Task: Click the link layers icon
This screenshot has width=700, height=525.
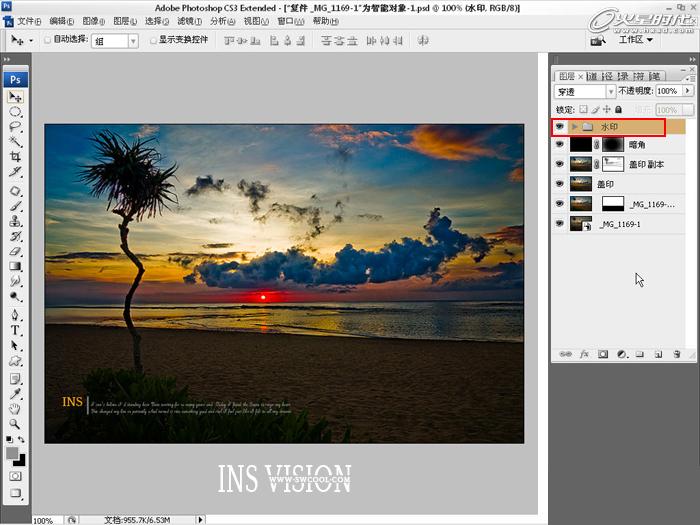Action: click(x=566, y=354)
